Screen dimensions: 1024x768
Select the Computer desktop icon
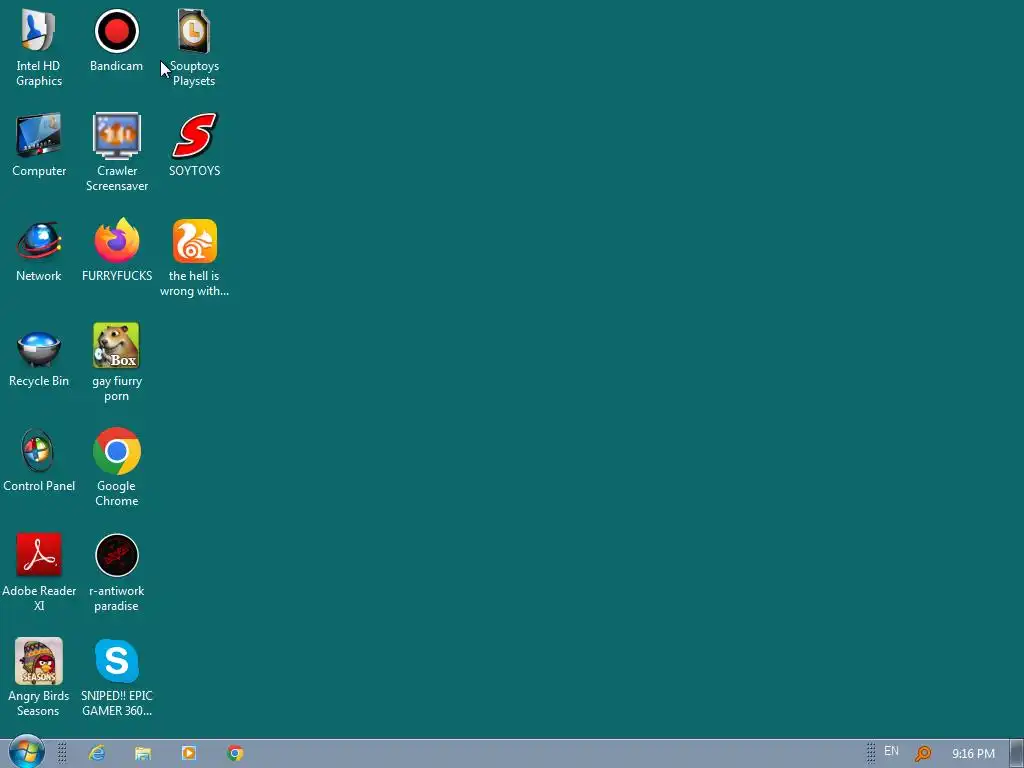click(x=39, y=145)
